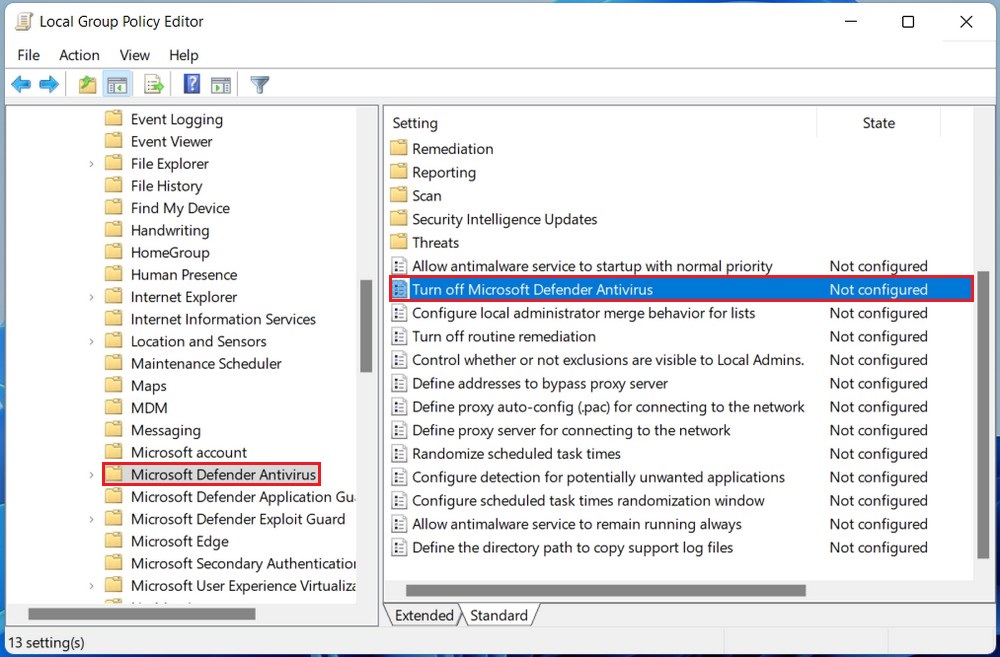Image resolution: width=1000 pixels, height=657 pixels.
Task: Open the View menu
Action: pos(135,55)
